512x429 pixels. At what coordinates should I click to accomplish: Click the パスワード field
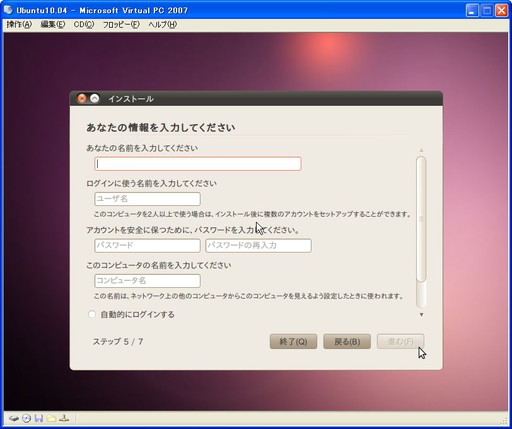[x=147, y=246]
